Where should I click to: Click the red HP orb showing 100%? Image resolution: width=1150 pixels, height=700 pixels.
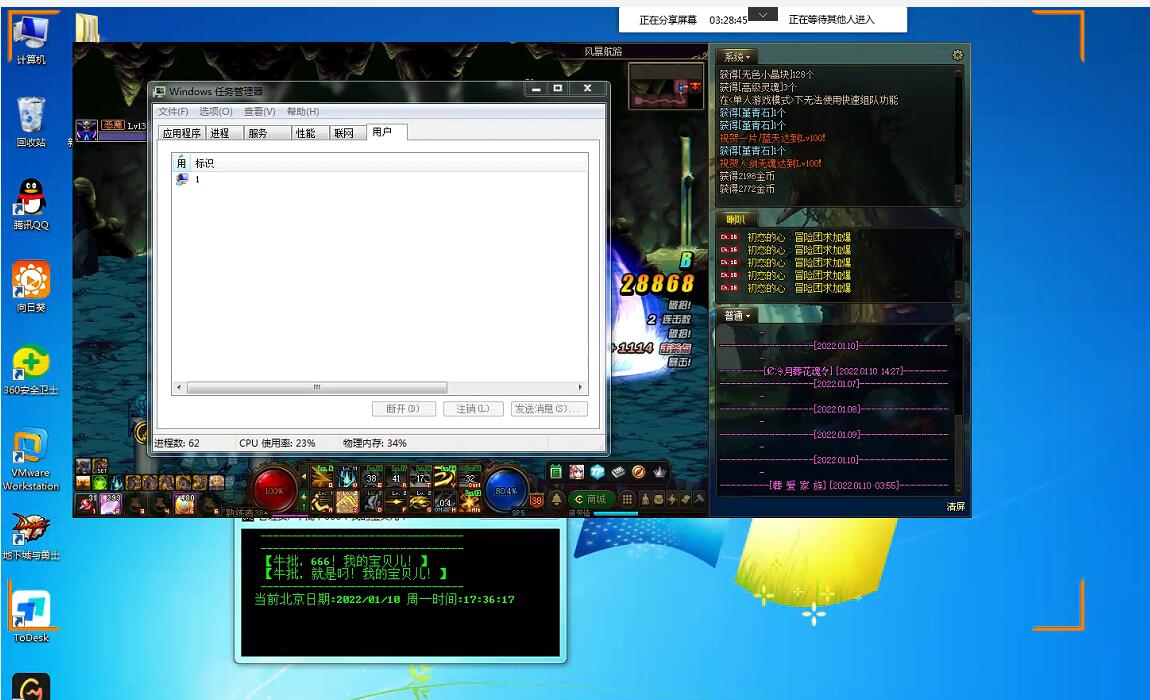pyautogui.click(x=274, y=489)
